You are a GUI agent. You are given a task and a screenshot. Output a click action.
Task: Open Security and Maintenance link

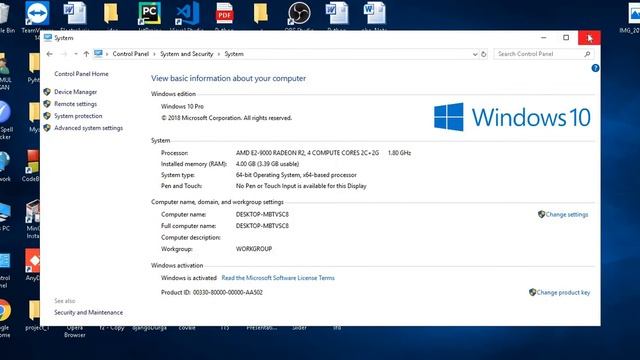pyautogui.click(x=88, y=313)
